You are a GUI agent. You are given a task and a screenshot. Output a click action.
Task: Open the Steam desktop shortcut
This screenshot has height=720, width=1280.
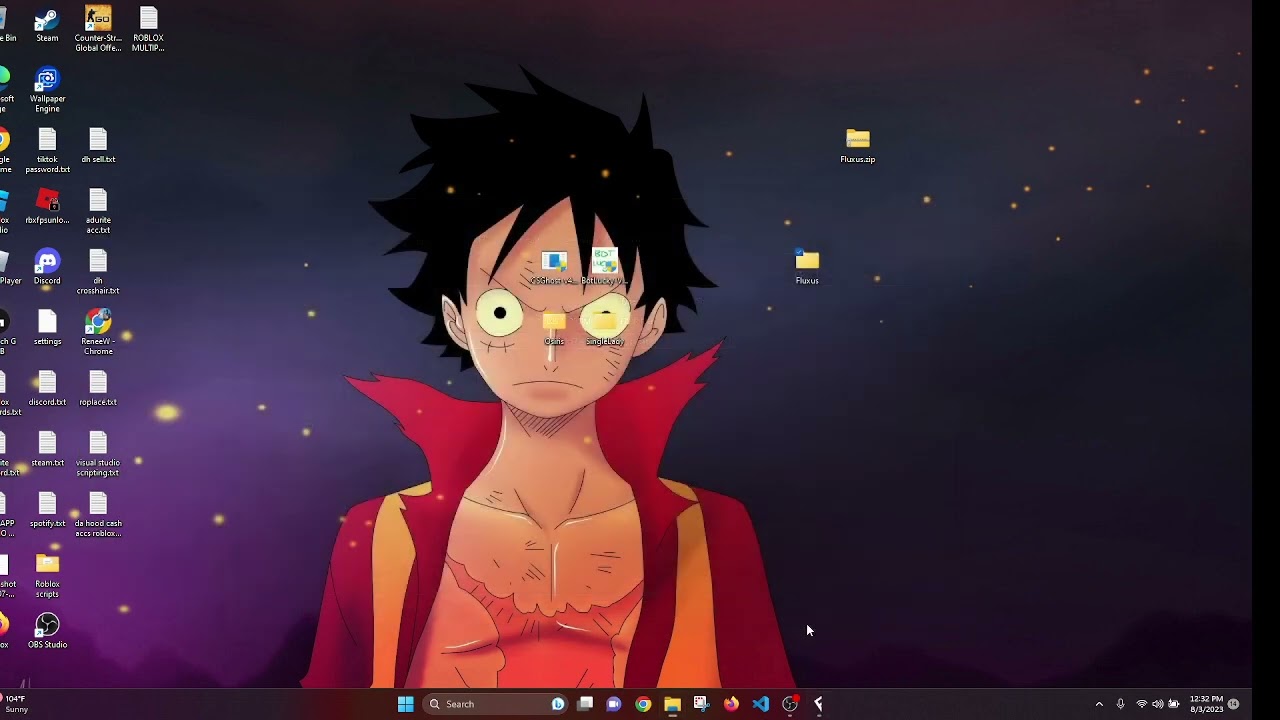[47, 26]
